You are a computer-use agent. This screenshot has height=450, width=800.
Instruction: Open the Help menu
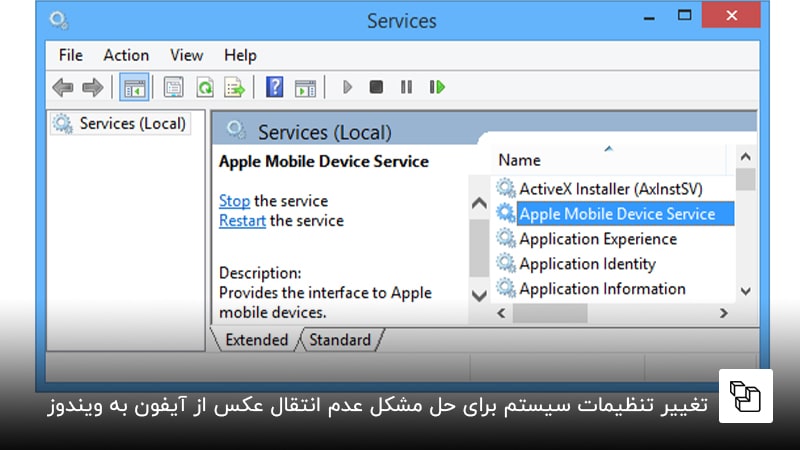click(x=240, y=55)
